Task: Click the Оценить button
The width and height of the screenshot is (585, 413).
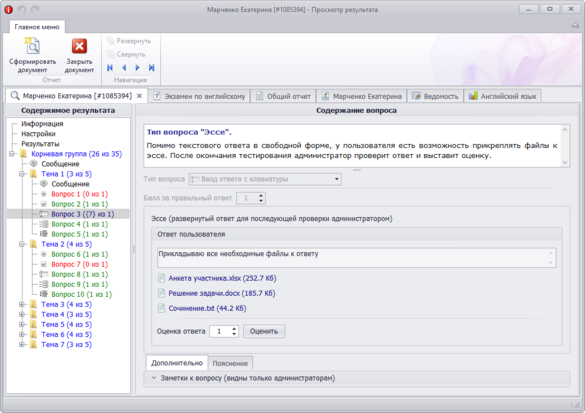Action: (264, 331)
